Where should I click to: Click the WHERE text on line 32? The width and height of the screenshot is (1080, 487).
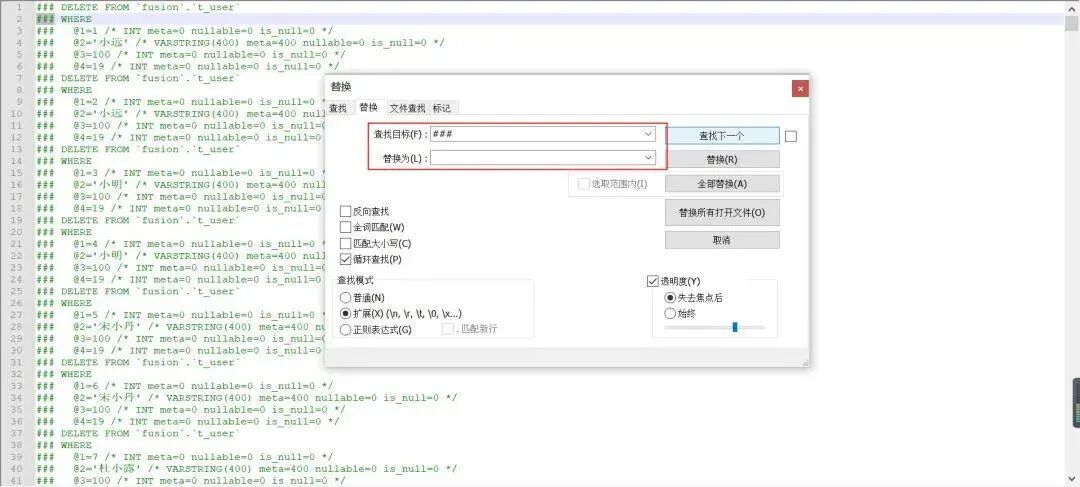(76, 374)
